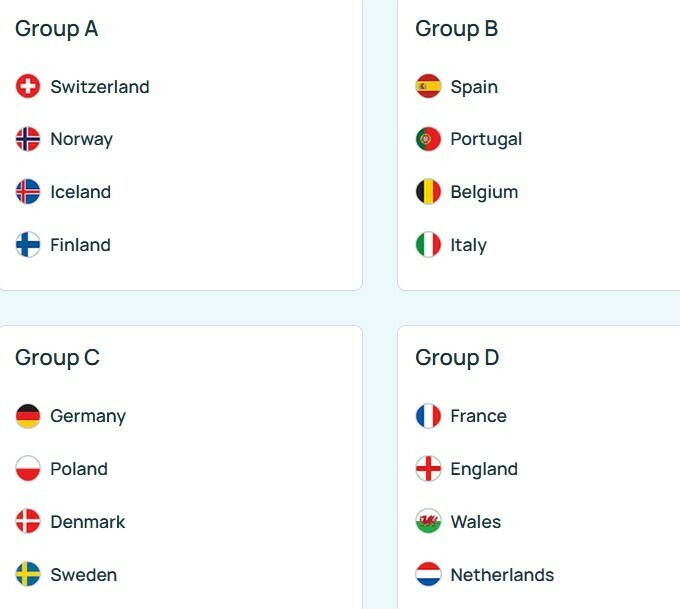Click the Portugal flag icon

pos(428,139)
